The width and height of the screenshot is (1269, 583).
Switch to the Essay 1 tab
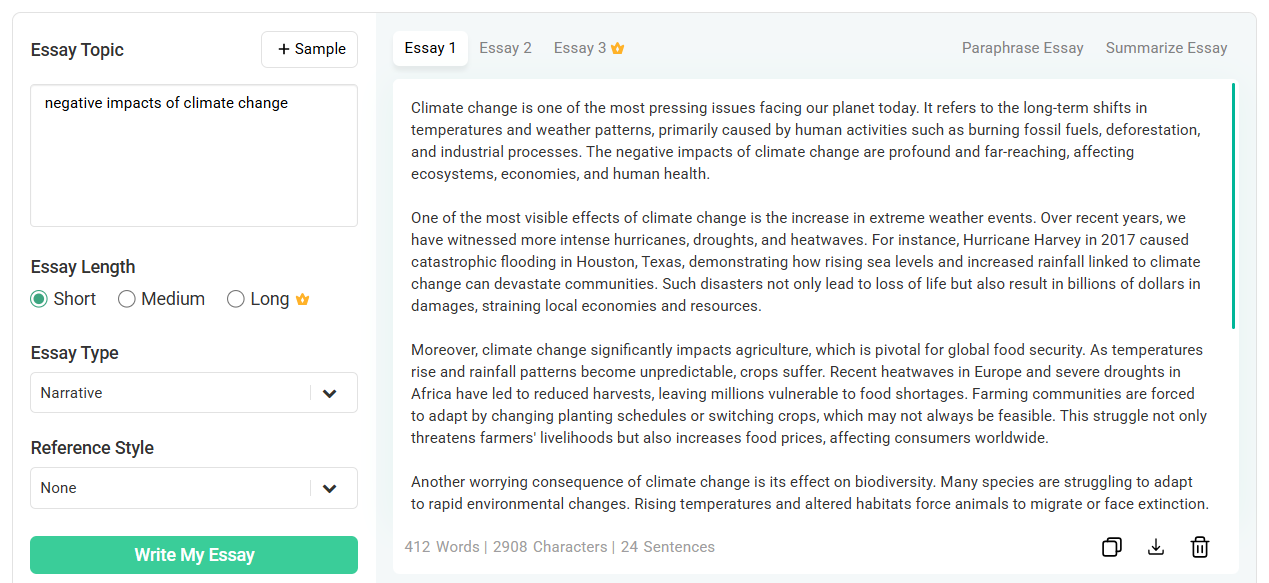pos(430,48)
